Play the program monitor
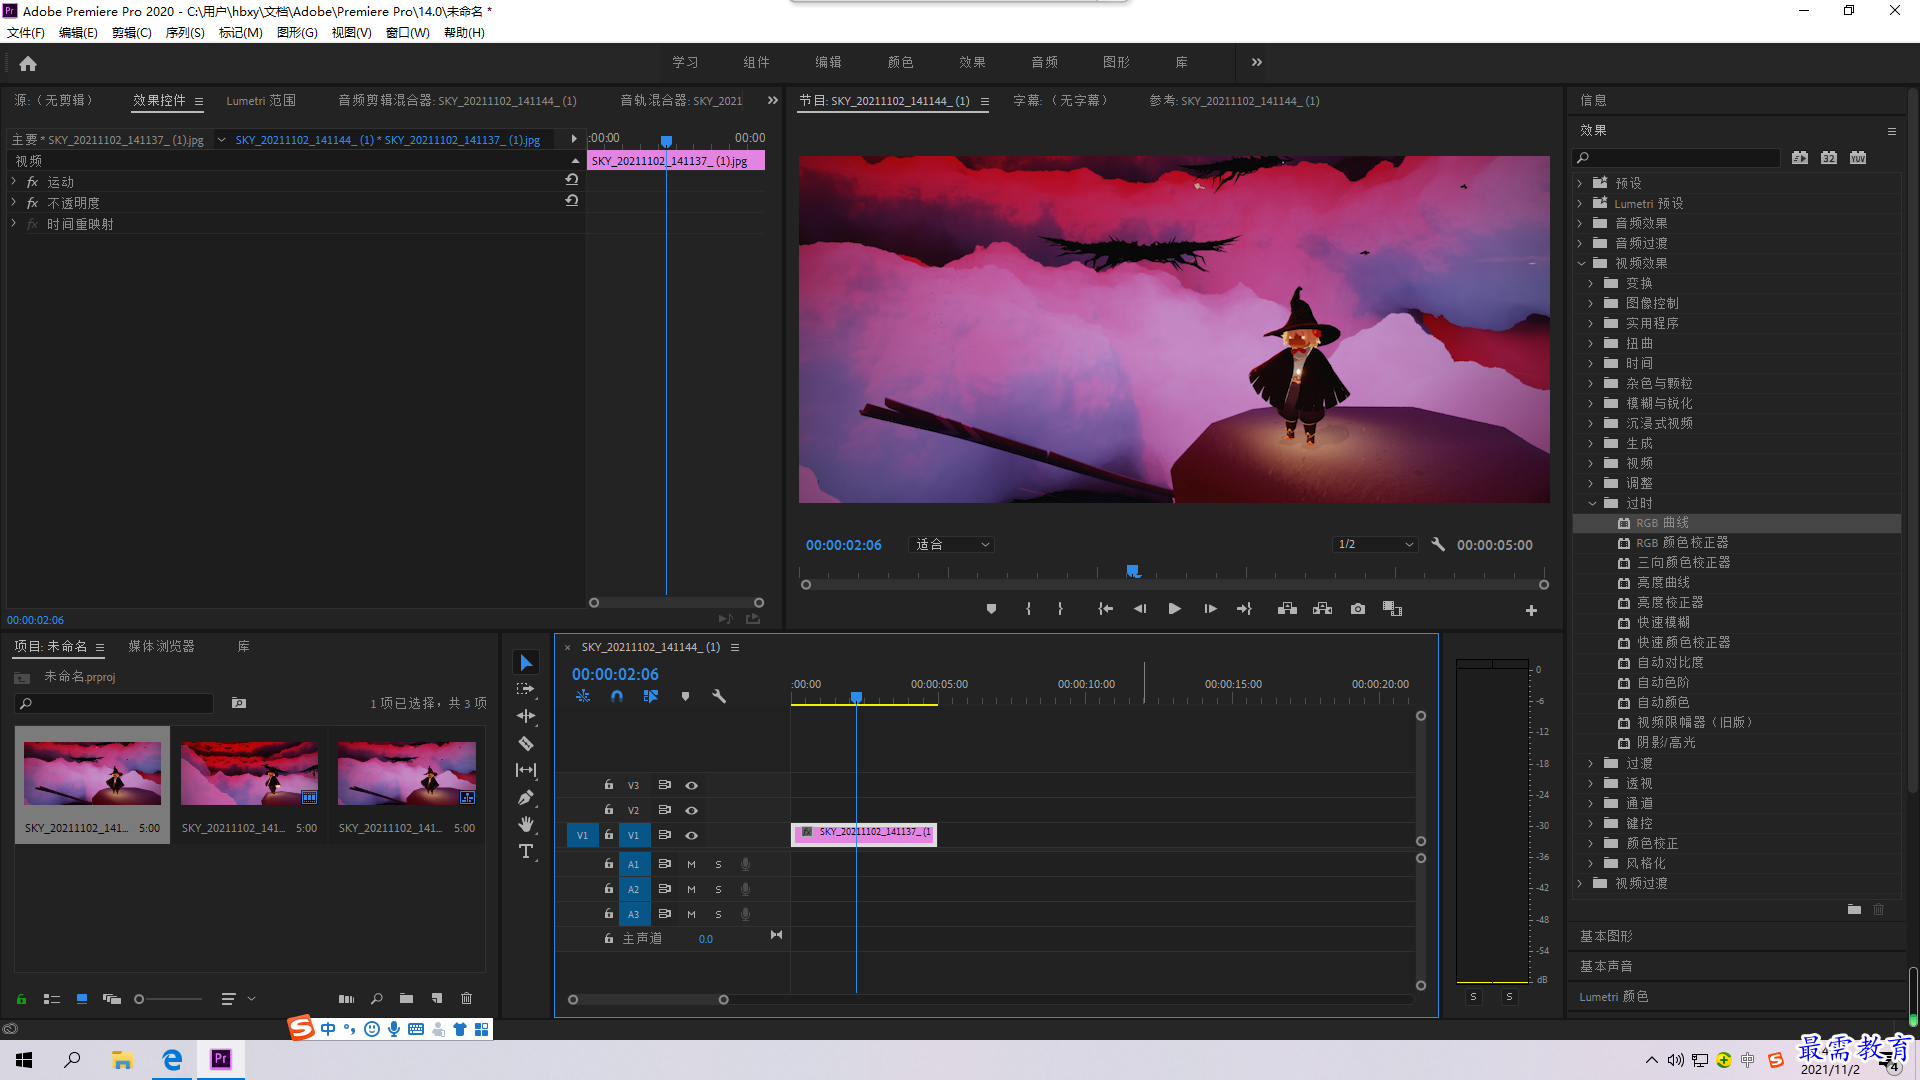This screenshot has width=1920, height=1080. point(1174,609)
